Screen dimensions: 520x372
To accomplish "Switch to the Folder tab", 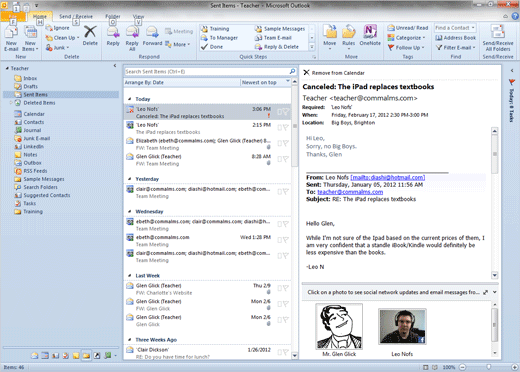I will [x=113, y=16].
